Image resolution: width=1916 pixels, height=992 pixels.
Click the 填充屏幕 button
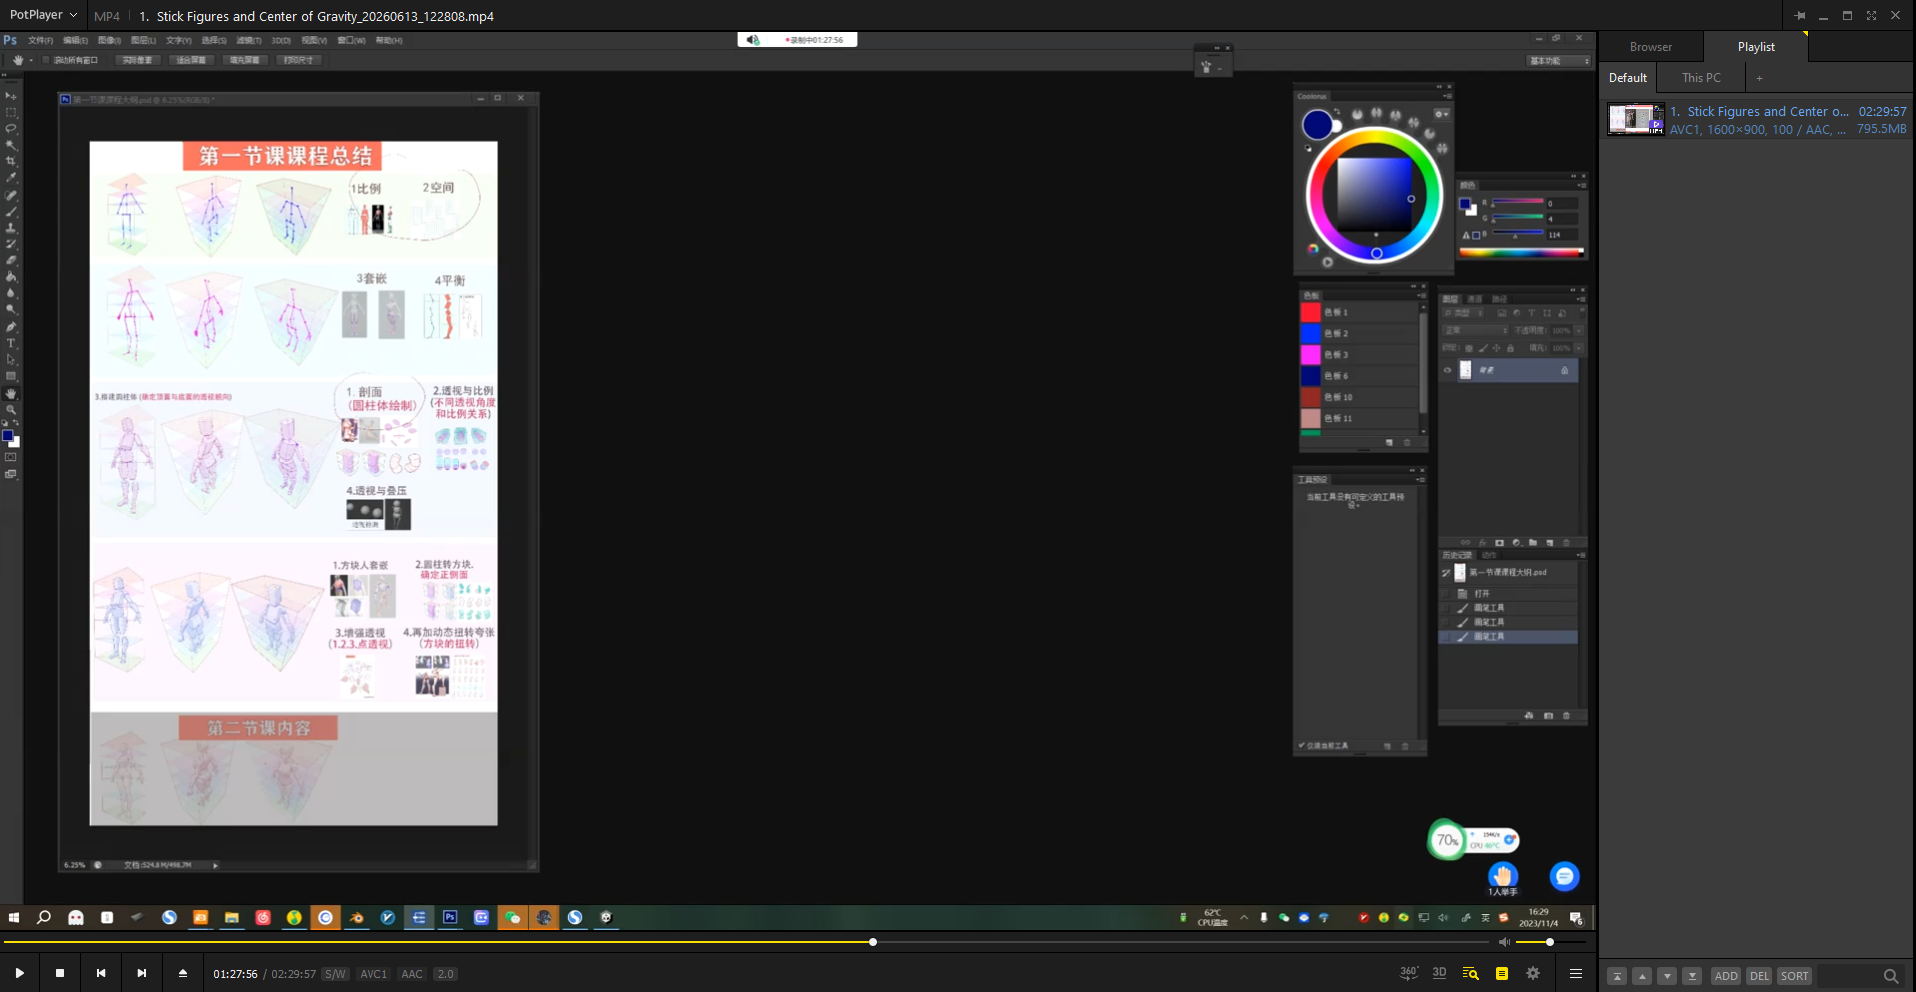click(x=244, y=60)
